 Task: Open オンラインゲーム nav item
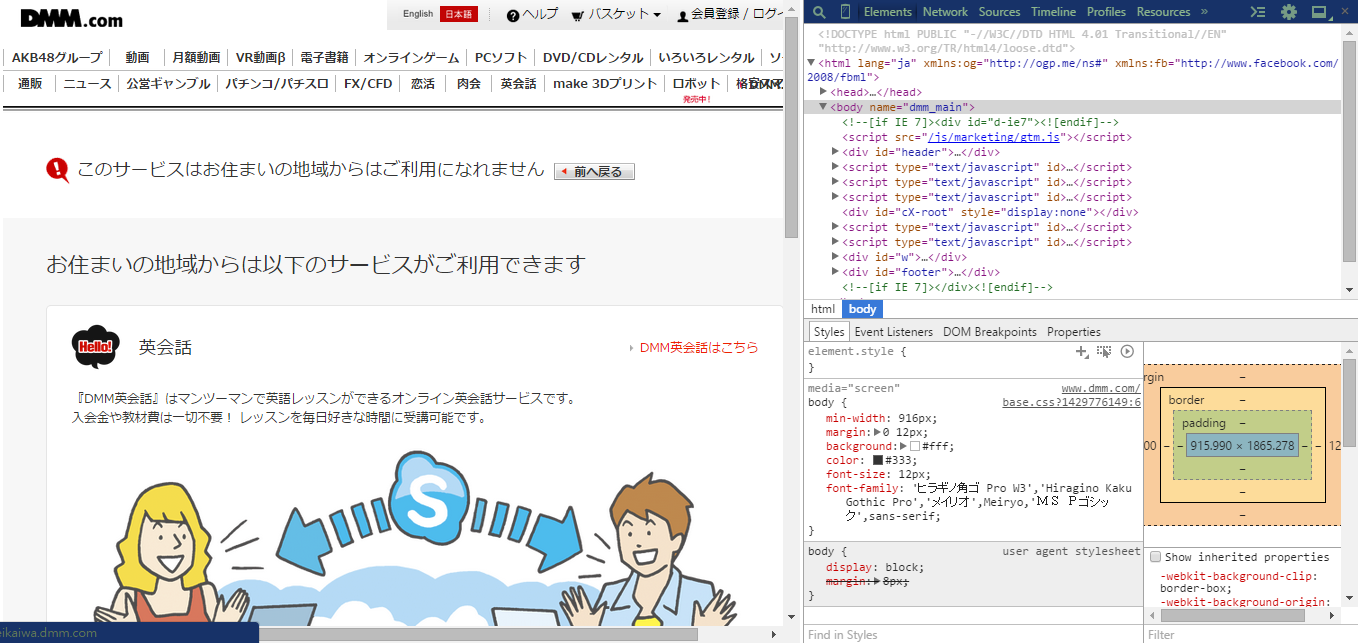point(411,58)
